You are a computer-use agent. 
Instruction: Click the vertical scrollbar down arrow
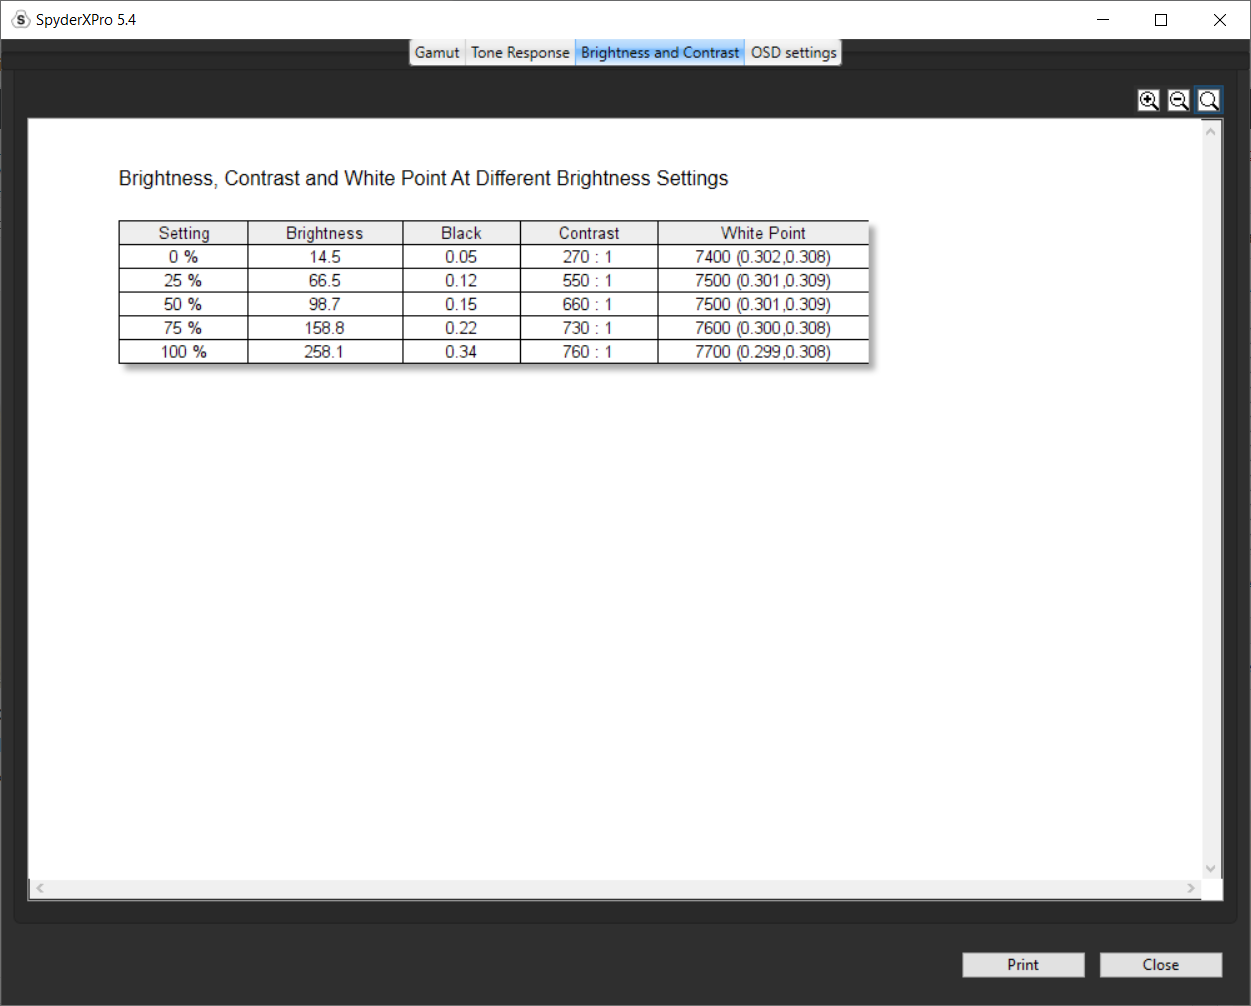(1211, 869)
